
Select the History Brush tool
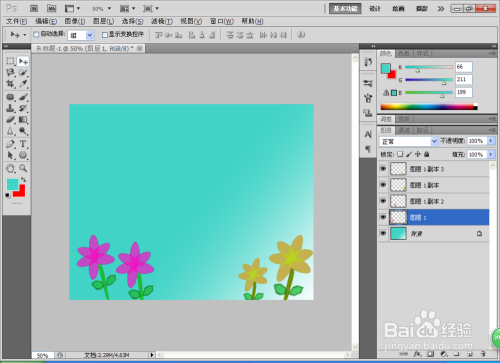(x=23, y=108)
